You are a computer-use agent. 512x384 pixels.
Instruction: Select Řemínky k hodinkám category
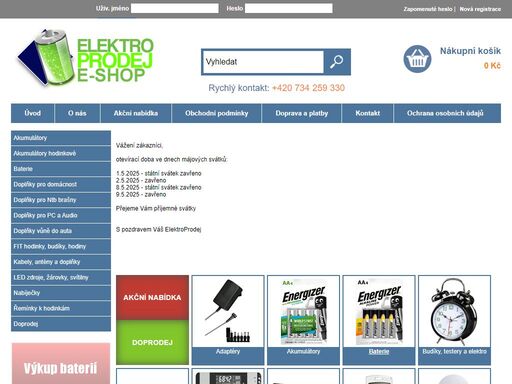point(61,308)
